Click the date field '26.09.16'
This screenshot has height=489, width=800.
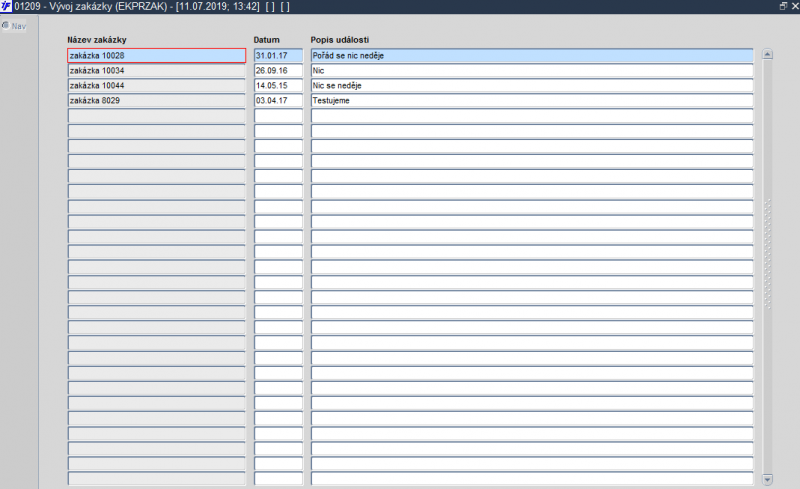[x=279, y=70]
